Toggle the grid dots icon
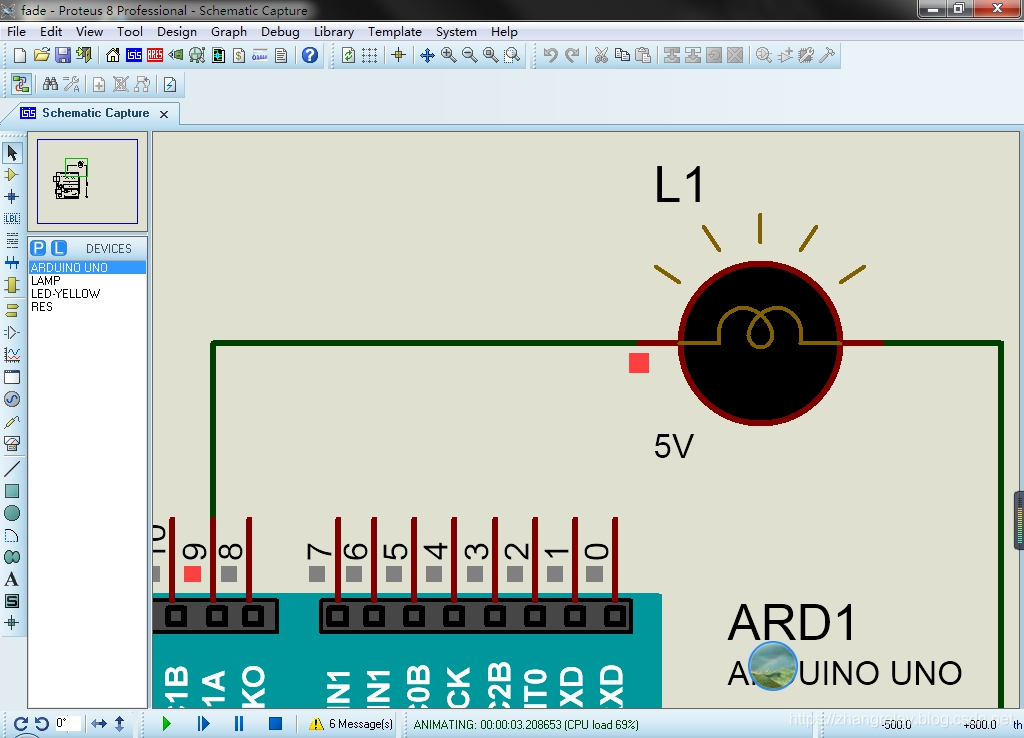 370,56
